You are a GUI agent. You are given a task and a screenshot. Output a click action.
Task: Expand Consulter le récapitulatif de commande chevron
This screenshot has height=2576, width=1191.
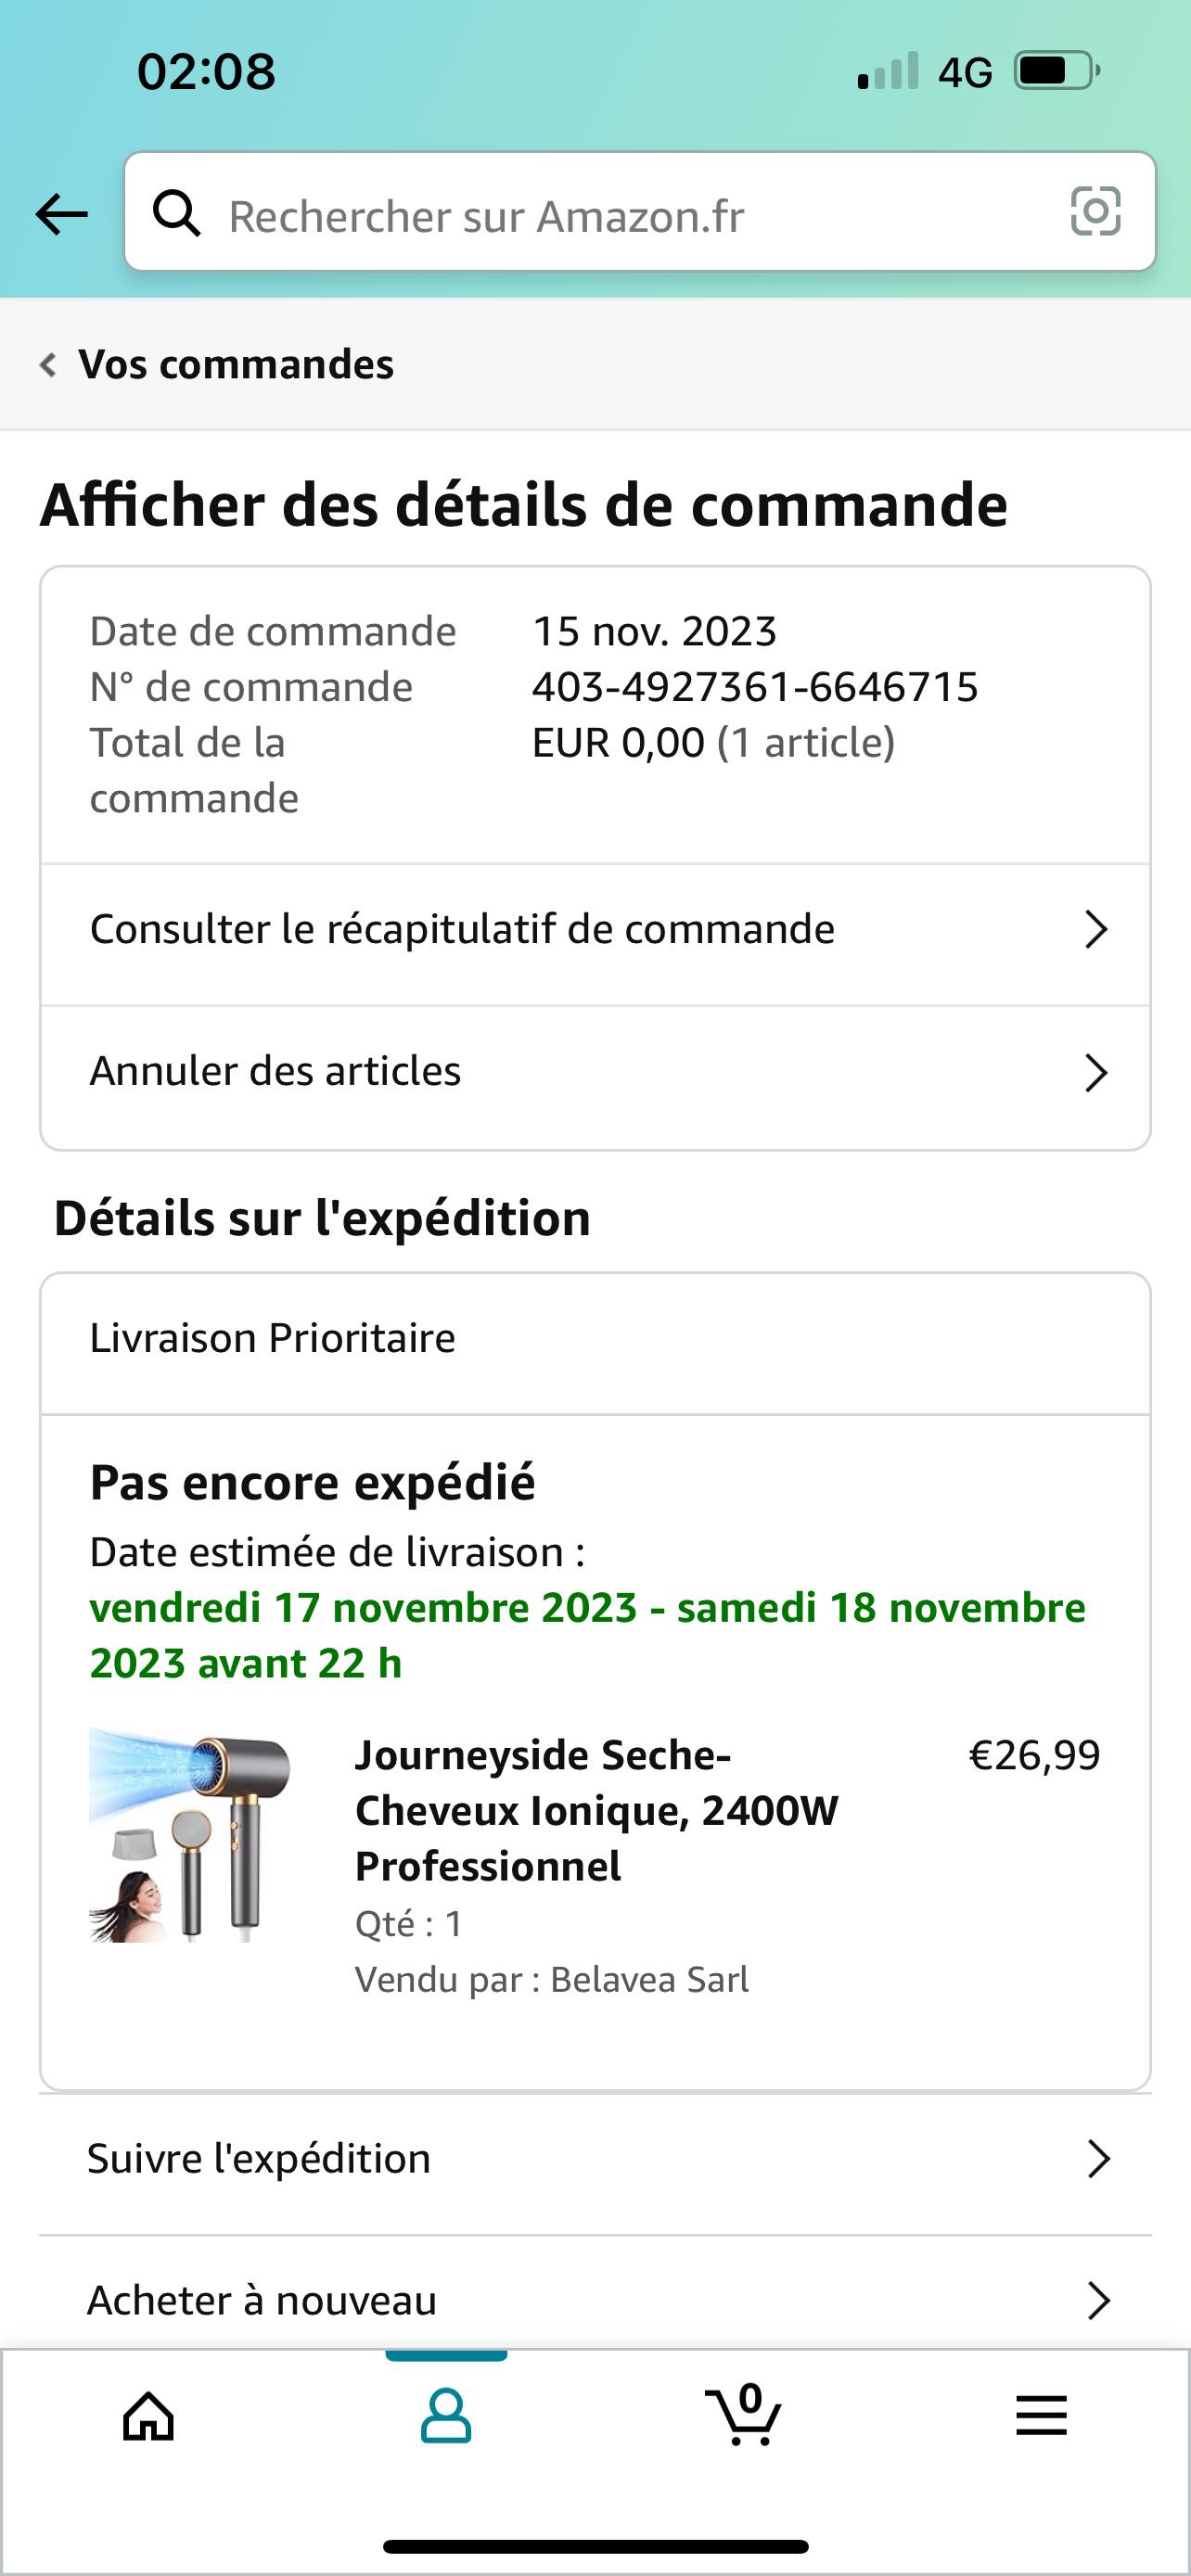pos(1096,930)
